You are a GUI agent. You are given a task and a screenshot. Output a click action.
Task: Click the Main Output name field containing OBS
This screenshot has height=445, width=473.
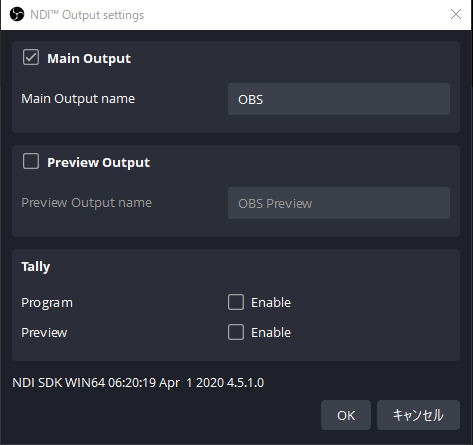[339, 99]
